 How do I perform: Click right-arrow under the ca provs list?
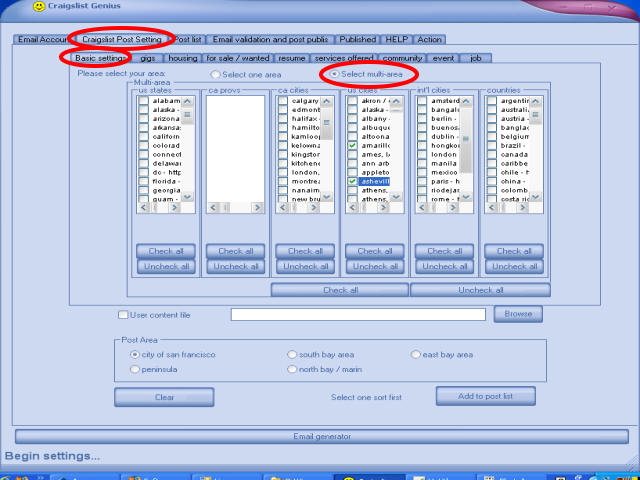point(258,208)
